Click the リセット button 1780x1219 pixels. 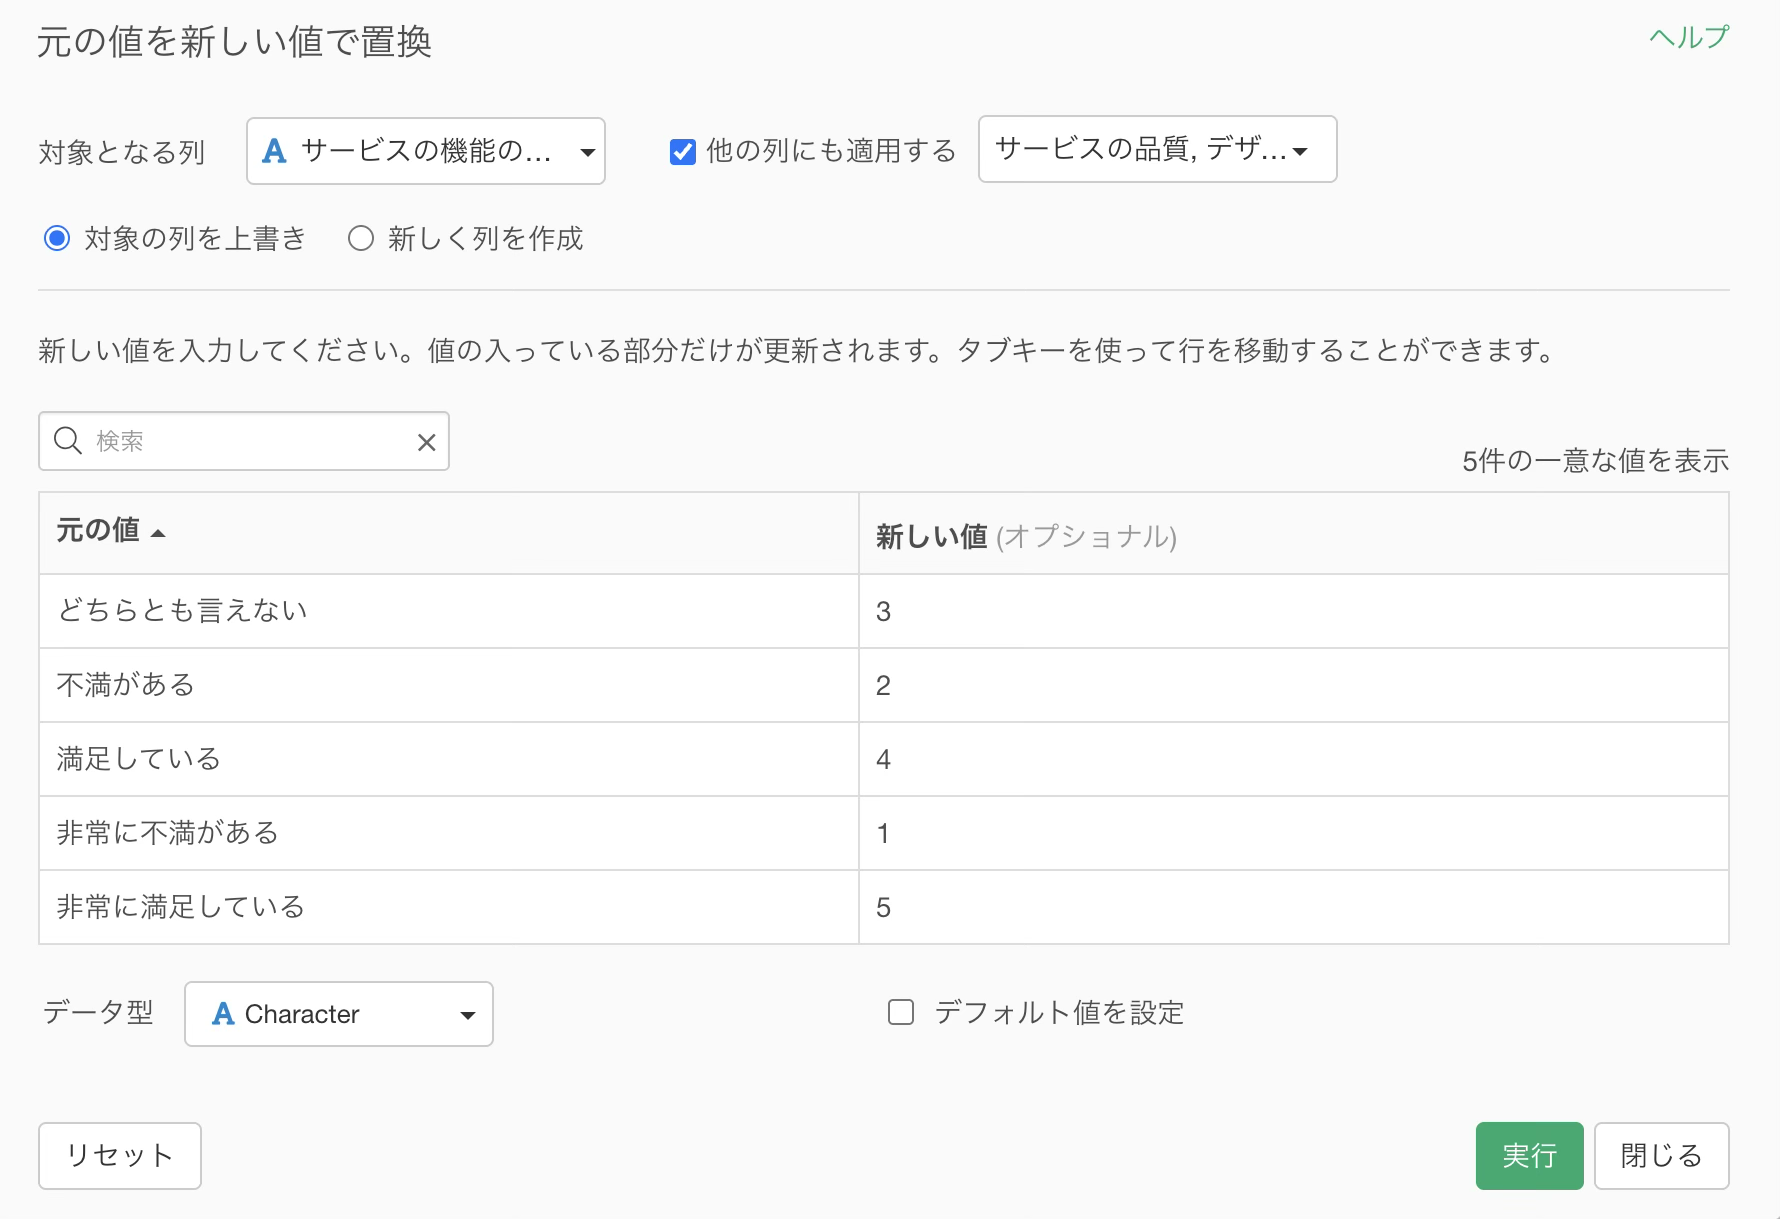pyautogui.click(x=120, y=1156)
